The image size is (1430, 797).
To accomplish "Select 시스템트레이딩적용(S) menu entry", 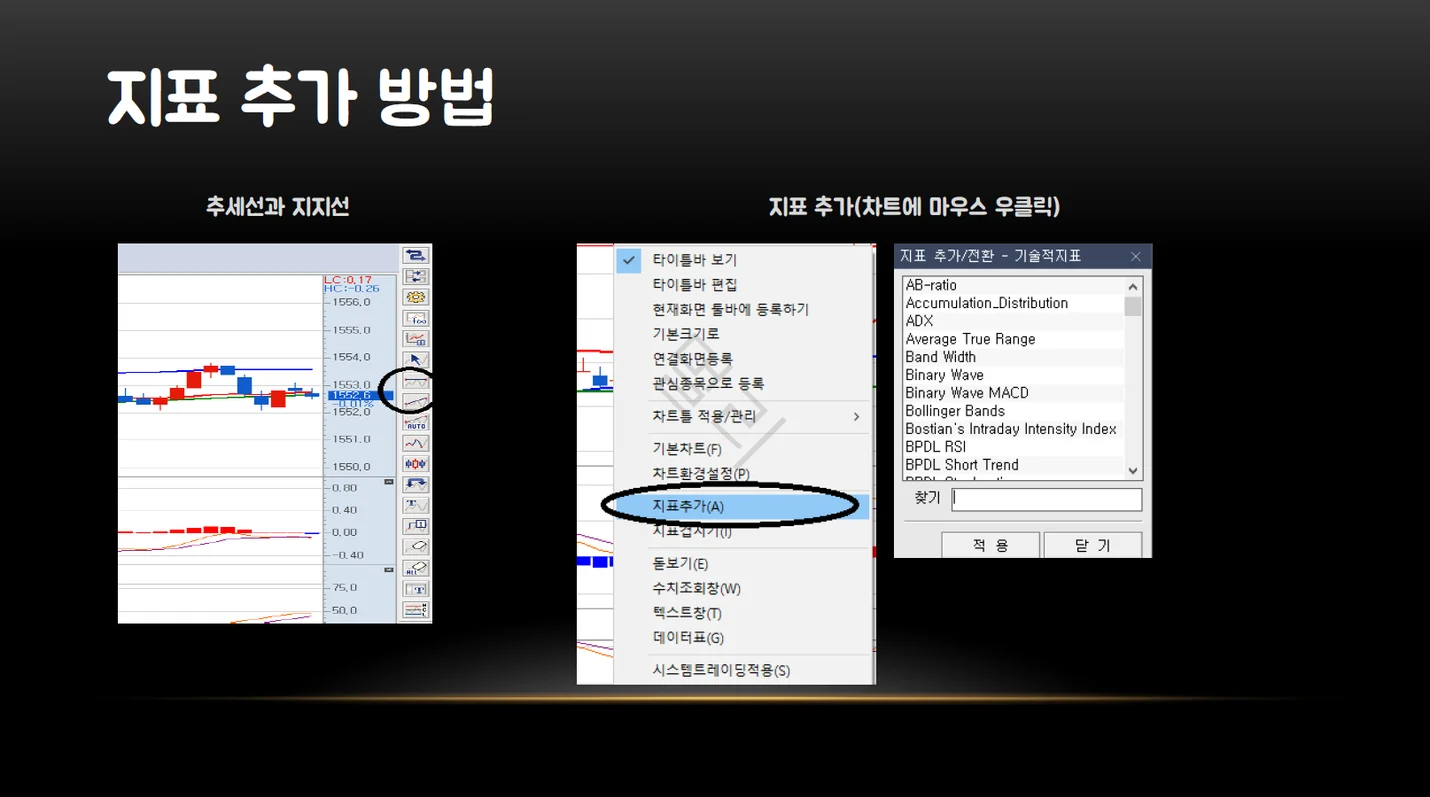I will (721, 670).
